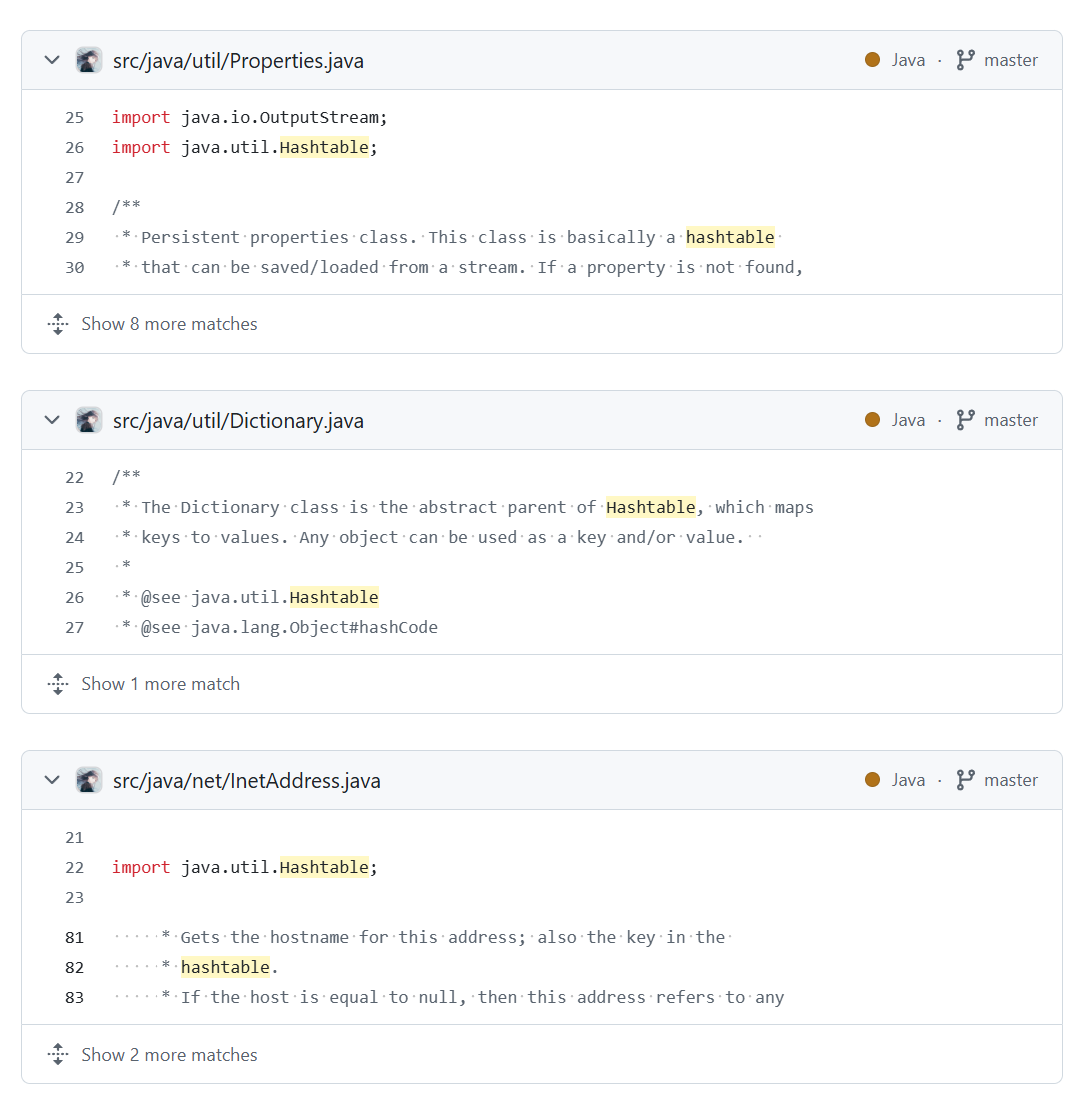Click avatar icon beside Properties.java
The height and width of the screenshot is (1107, 1087).
tap(89, 60)
